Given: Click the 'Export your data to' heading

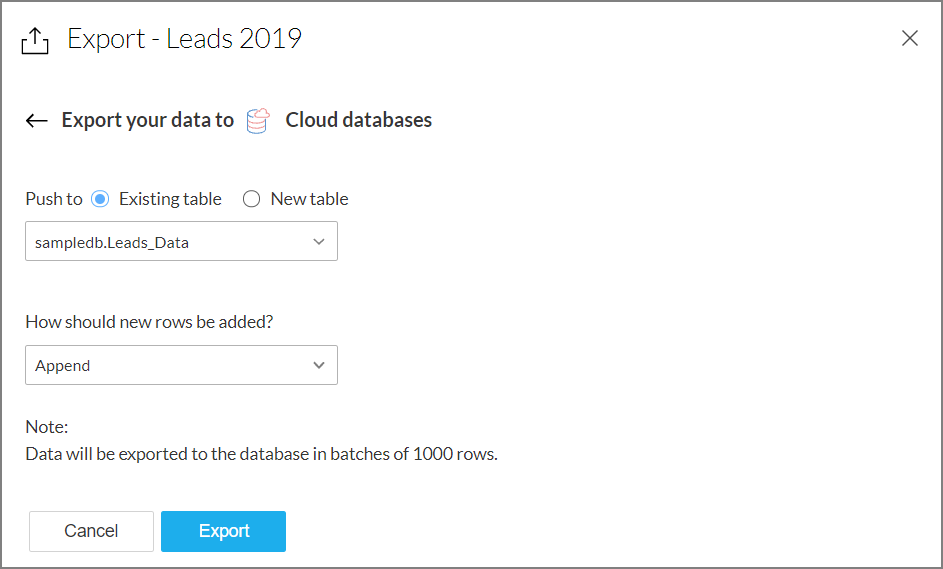Looking at the screenshot, I should point(148,121).
